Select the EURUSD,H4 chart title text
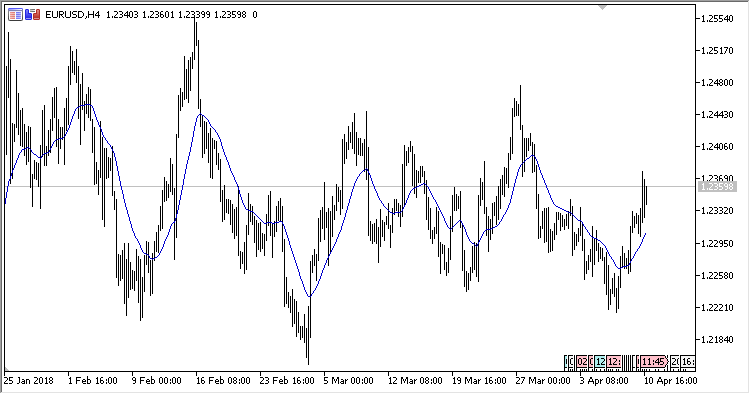Image resolution: width=750 pixels, height=394 pixels. 73,15
